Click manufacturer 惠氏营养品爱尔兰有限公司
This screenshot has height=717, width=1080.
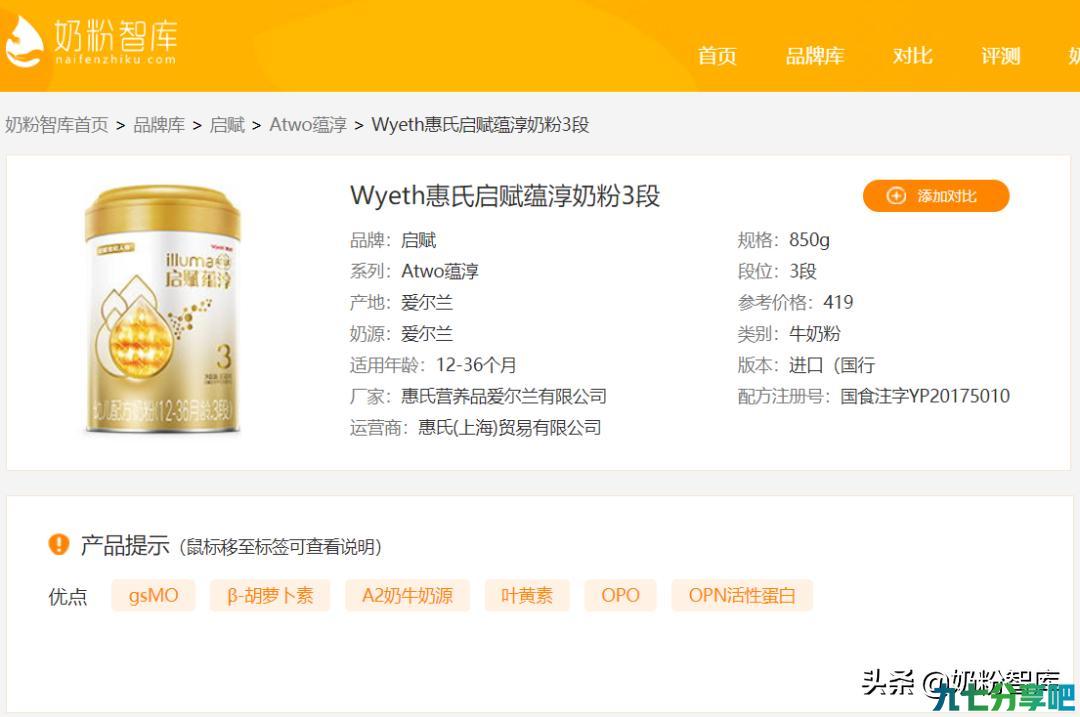click(x=504, y=396)
